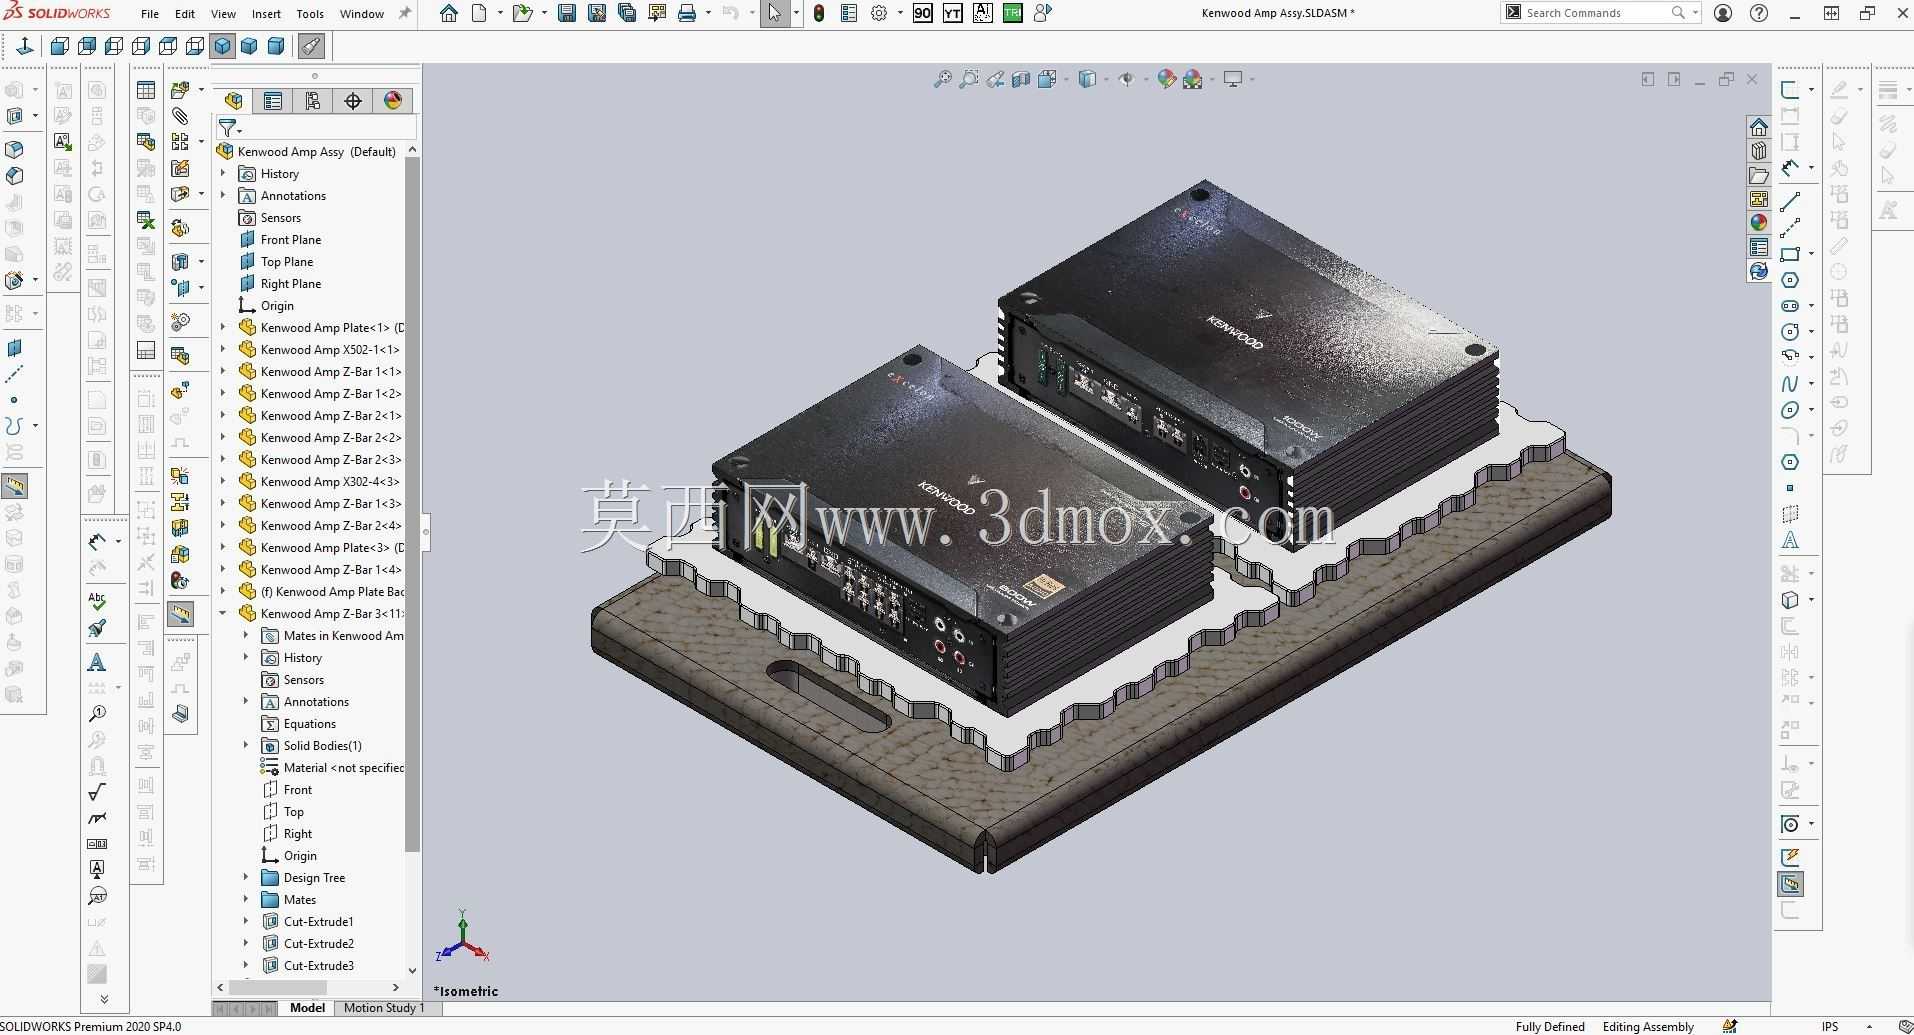Click the feature tree filter icon
The image size is (1914, 1035).
pos(228,128)
